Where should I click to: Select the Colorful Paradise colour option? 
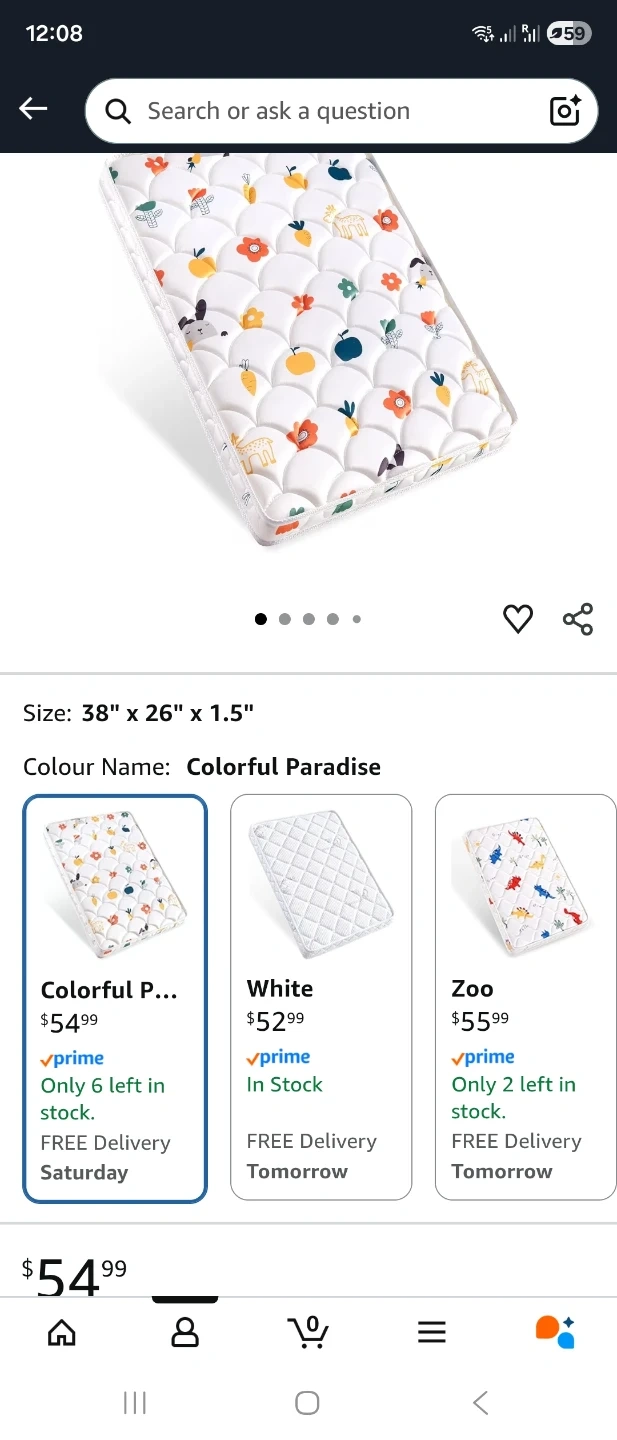pos(115,998)
